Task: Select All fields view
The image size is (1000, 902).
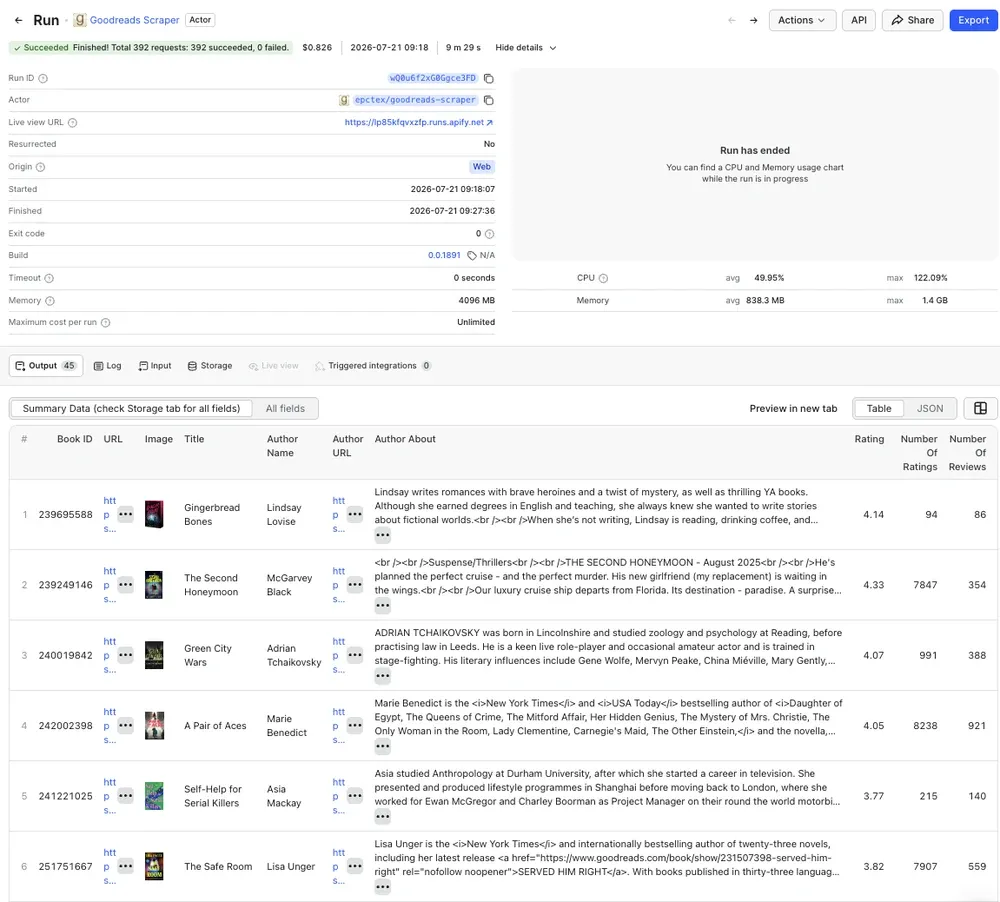Action: click(x=285, y=408)
